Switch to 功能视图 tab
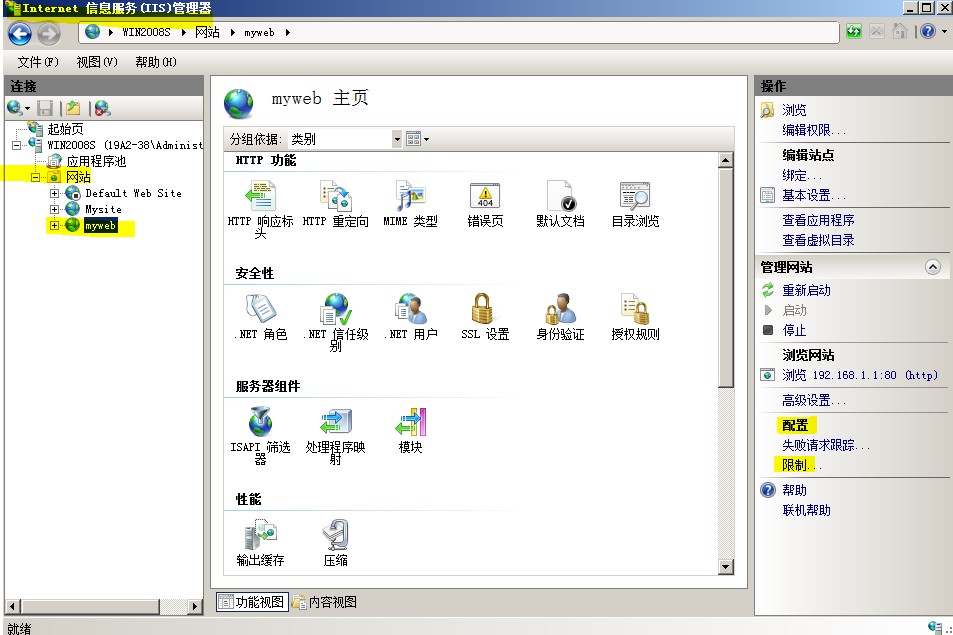 [x=252, y=602]
